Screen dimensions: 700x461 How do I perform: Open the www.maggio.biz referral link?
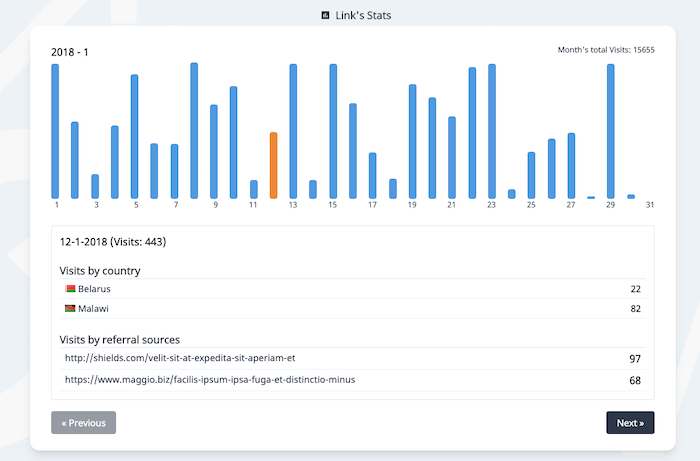[210, 380]
